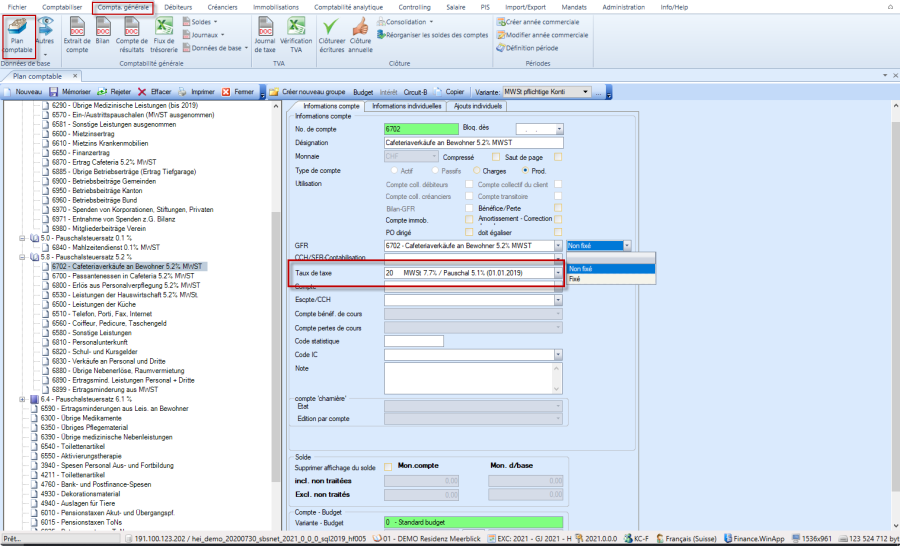The image size is (900, 546).
Task: Open the Solides dropdown in ribbon
Action: pos(200,22)
